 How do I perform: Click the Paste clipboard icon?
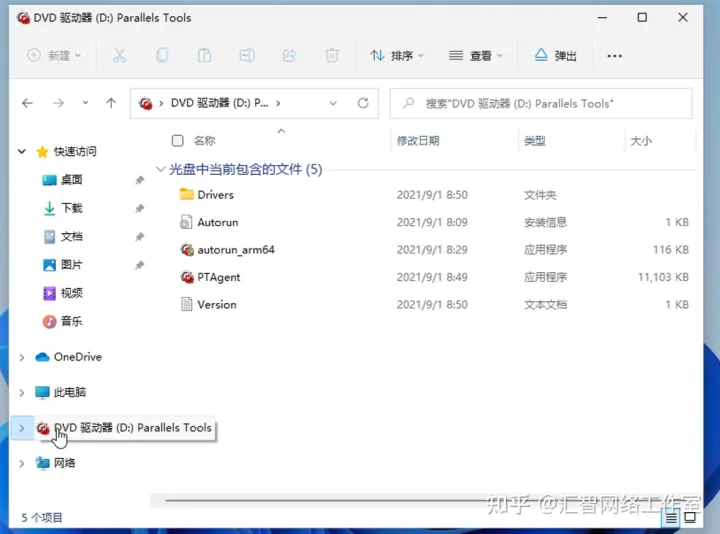pos(204,56)
